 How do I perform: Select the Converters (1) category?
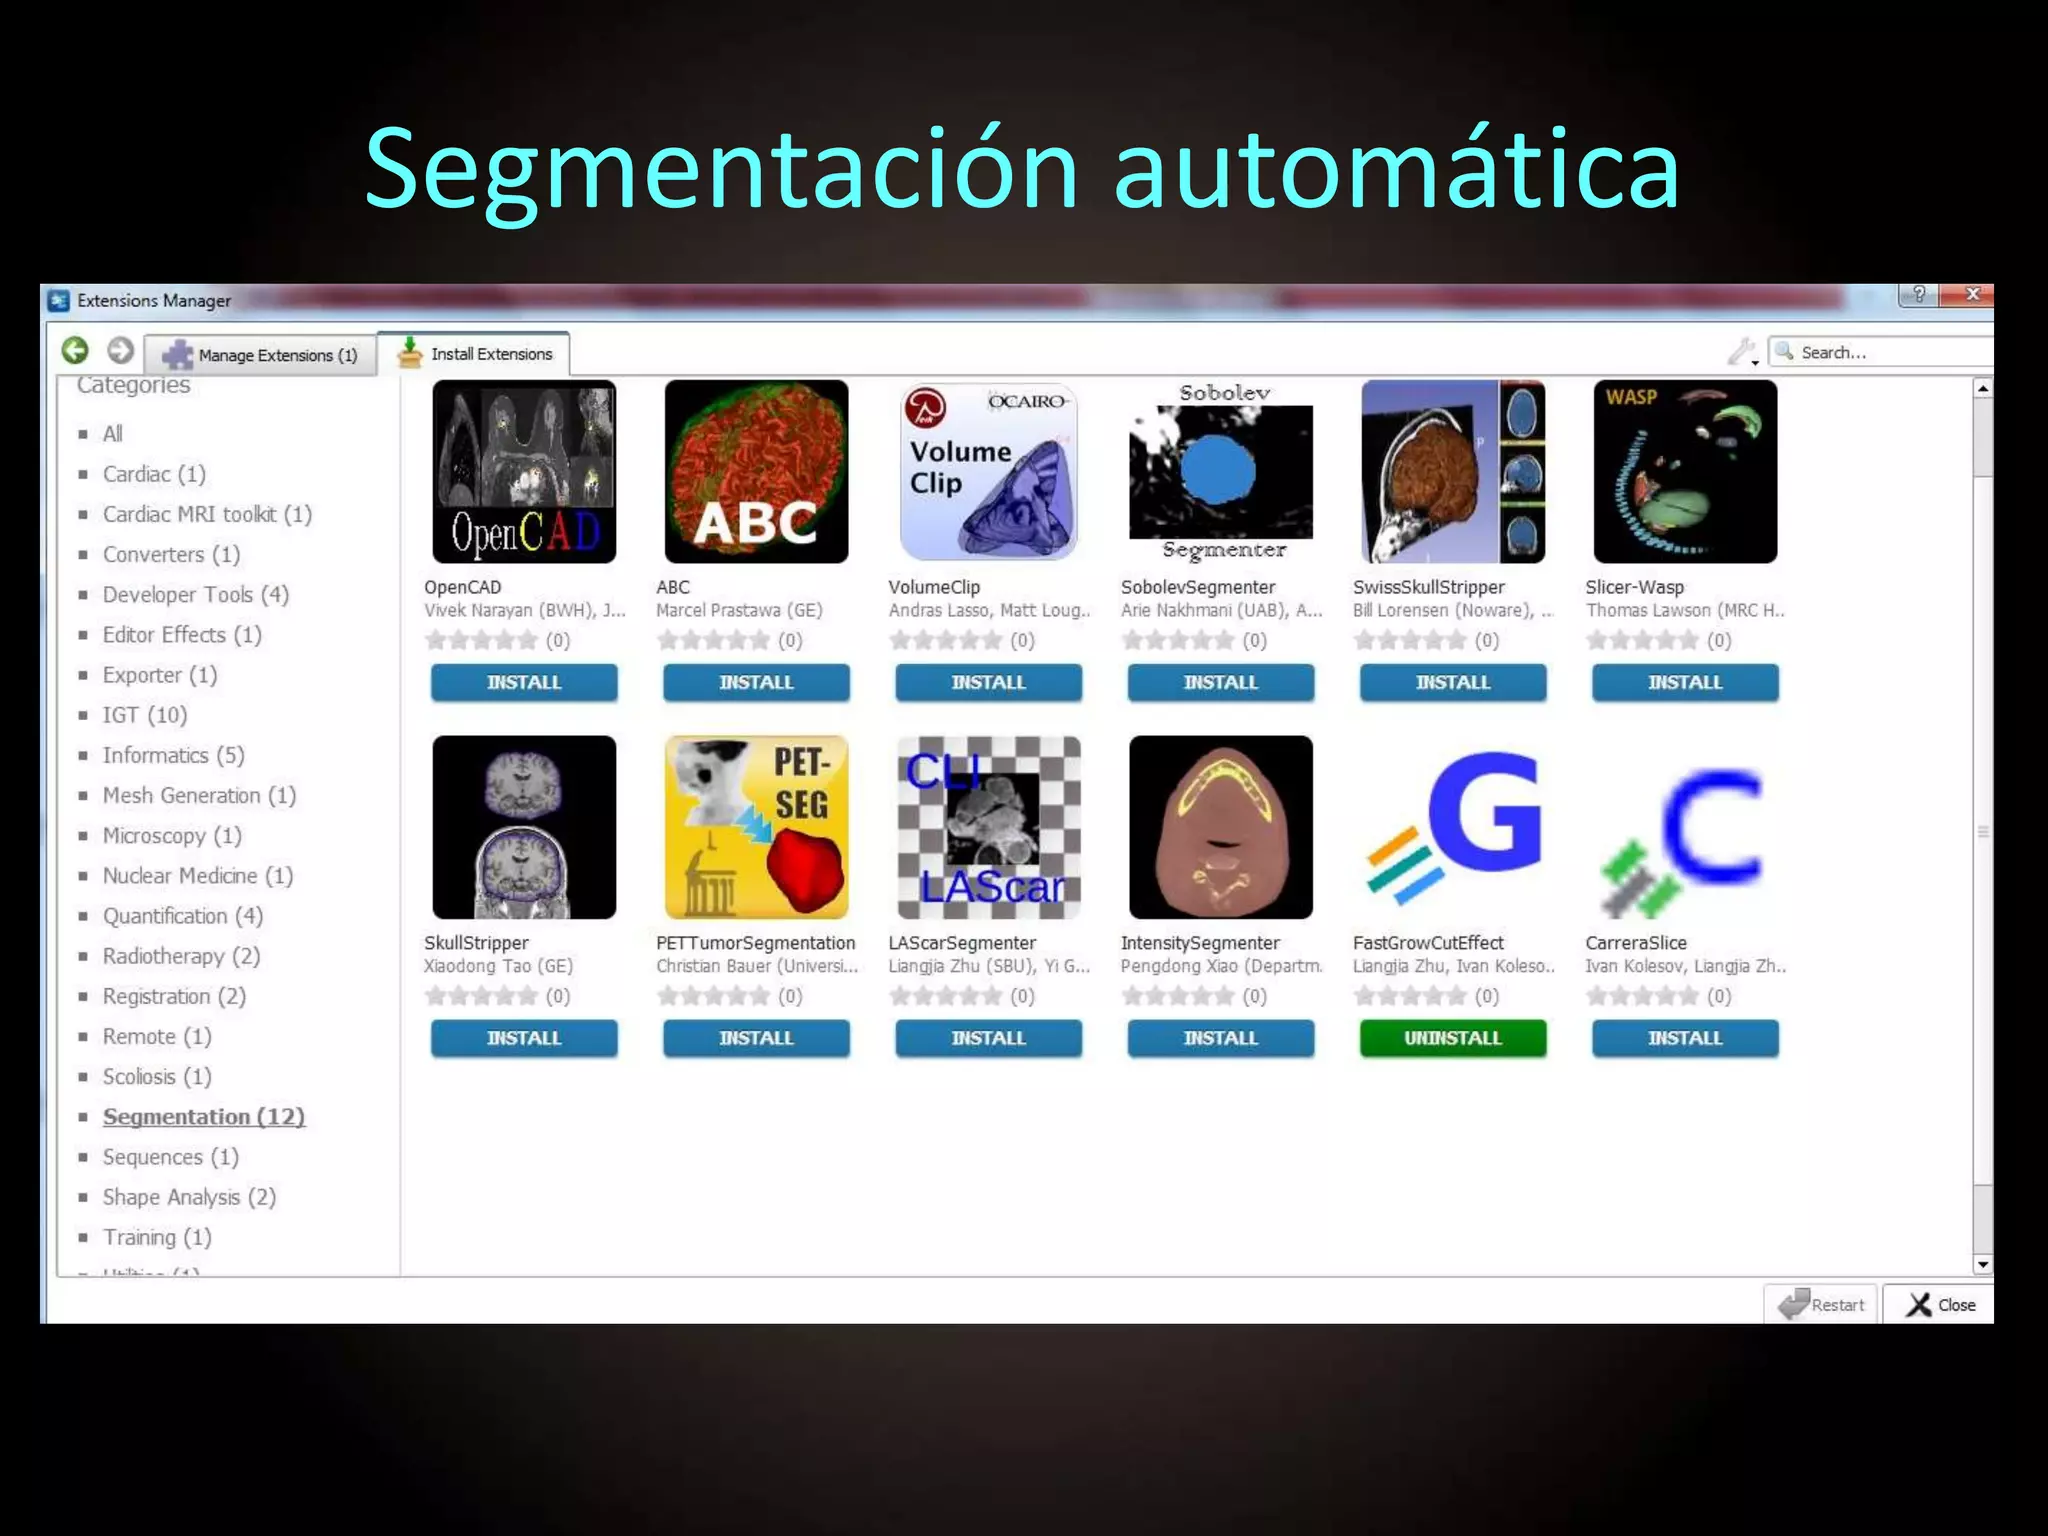coord(171,554)
